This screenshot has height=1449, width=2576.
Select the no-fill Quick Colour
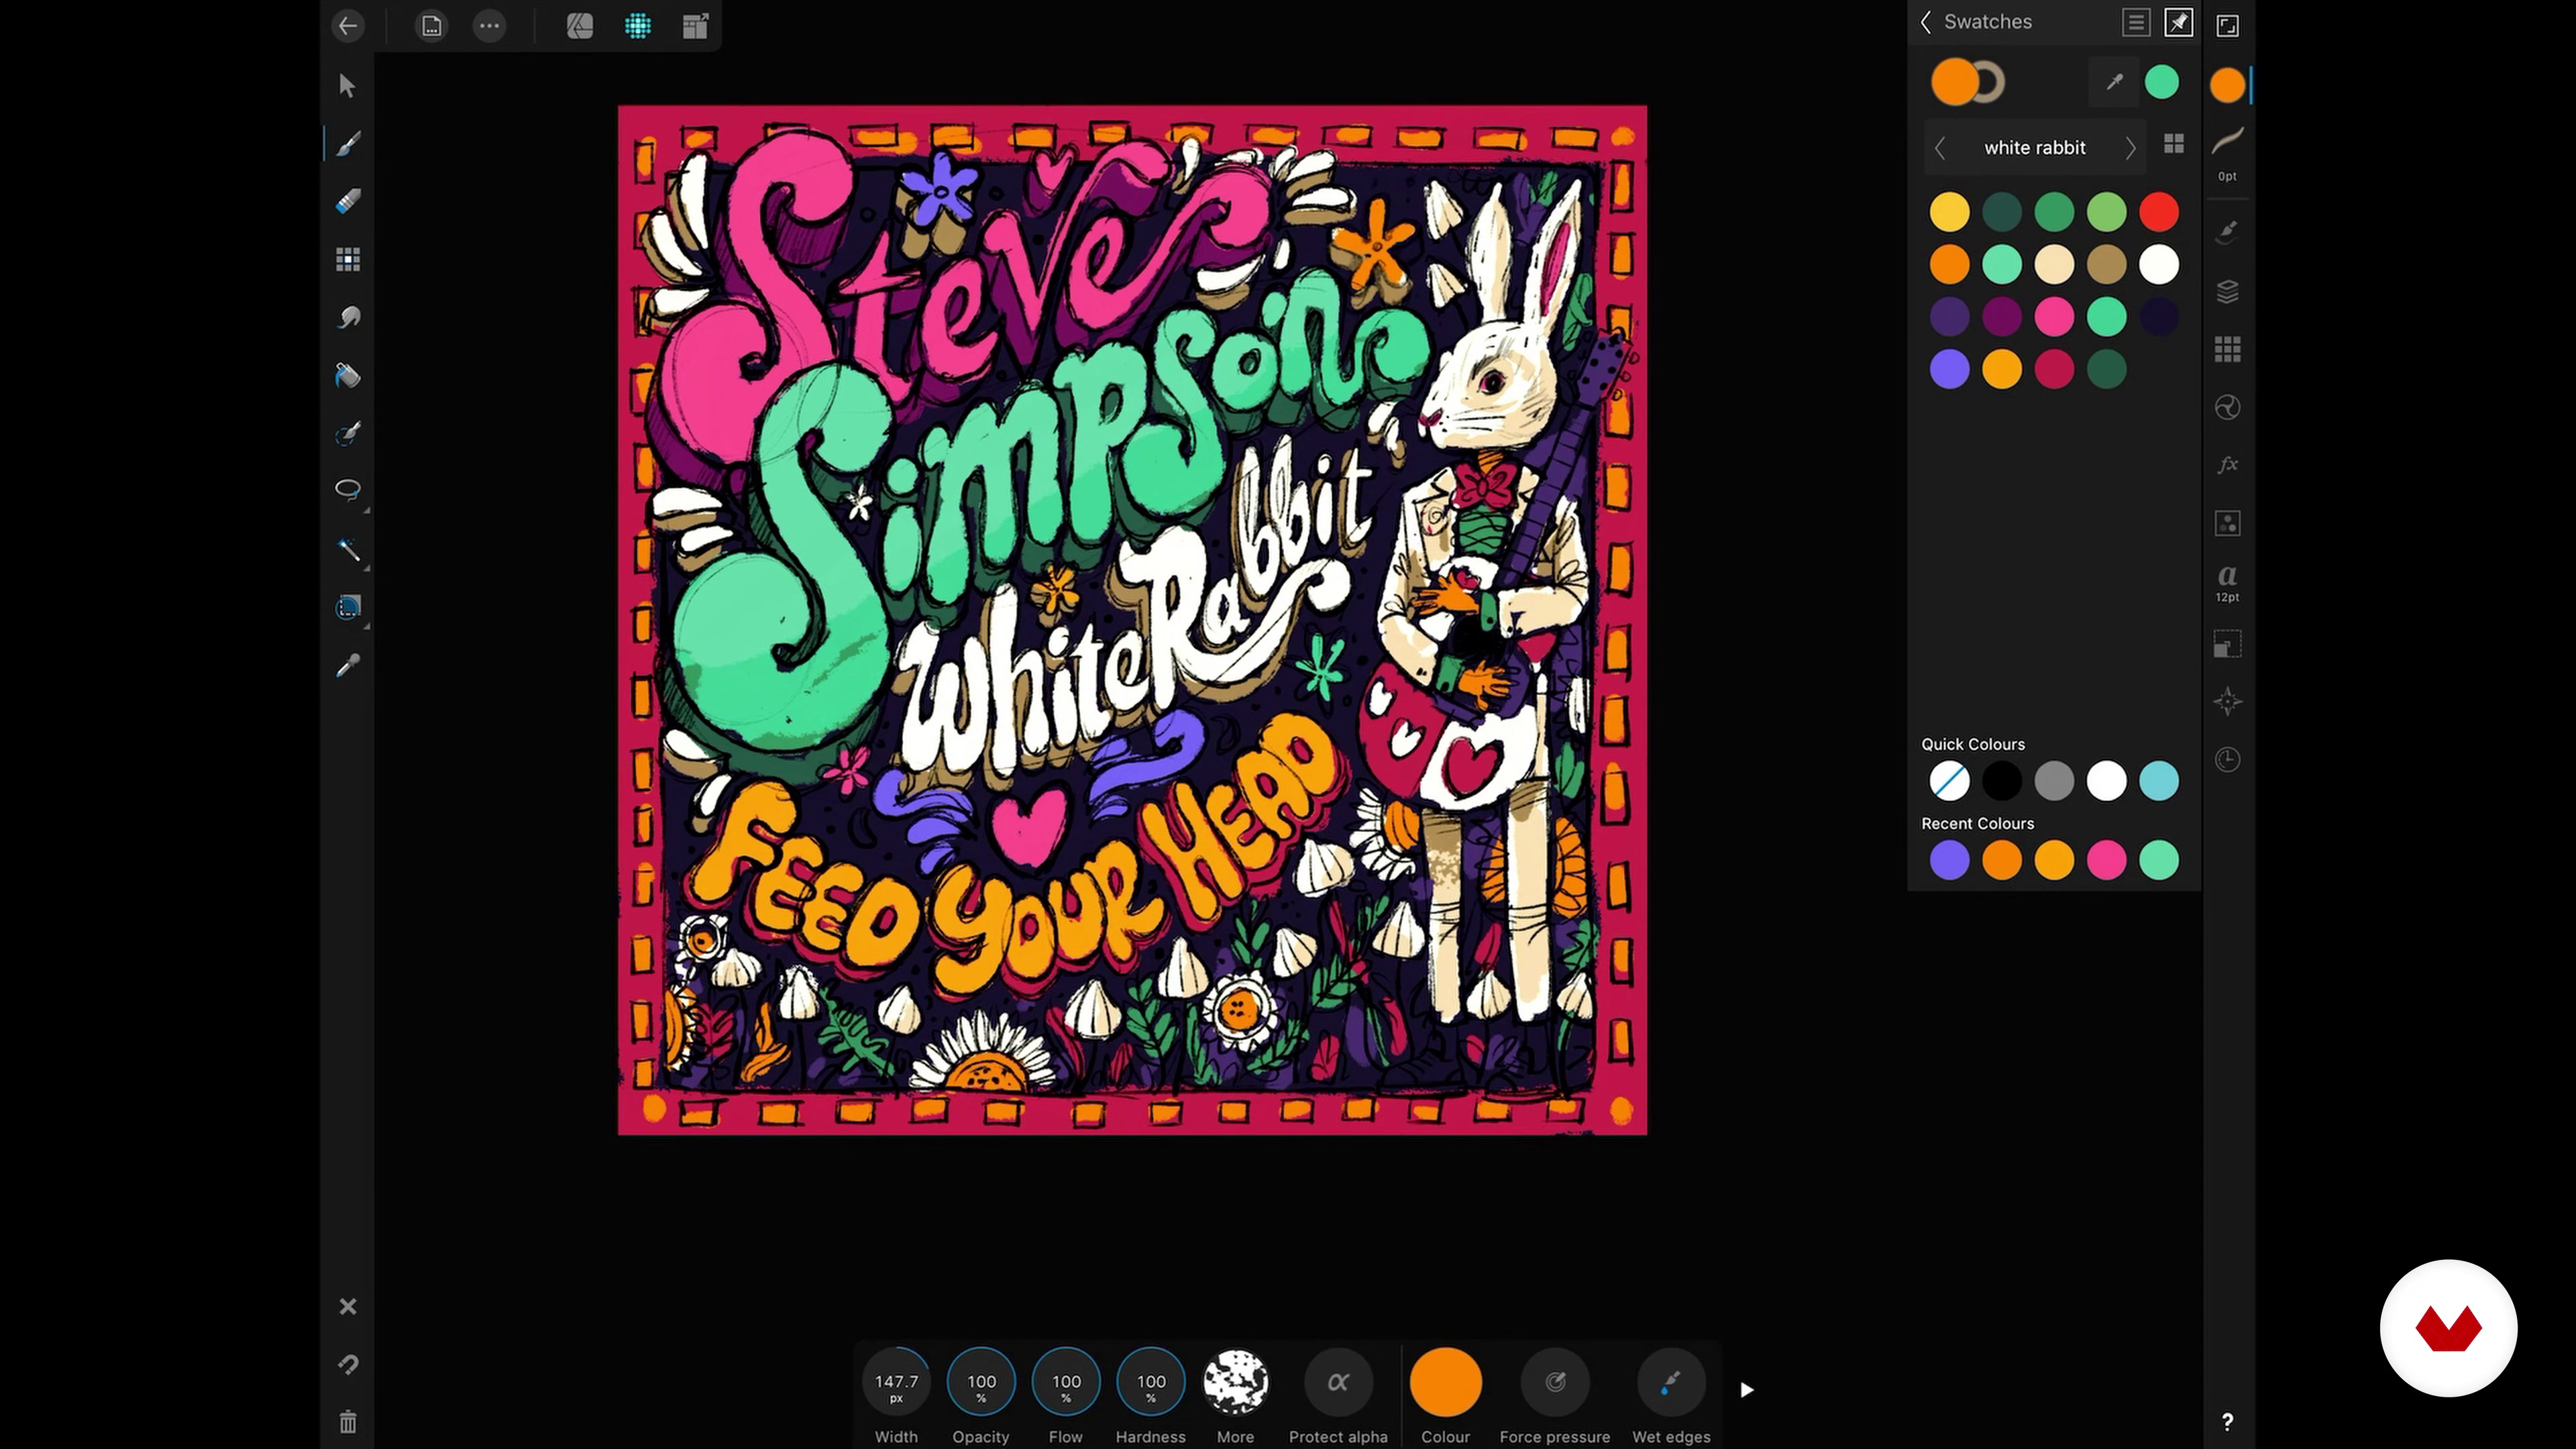(1949, 781)
